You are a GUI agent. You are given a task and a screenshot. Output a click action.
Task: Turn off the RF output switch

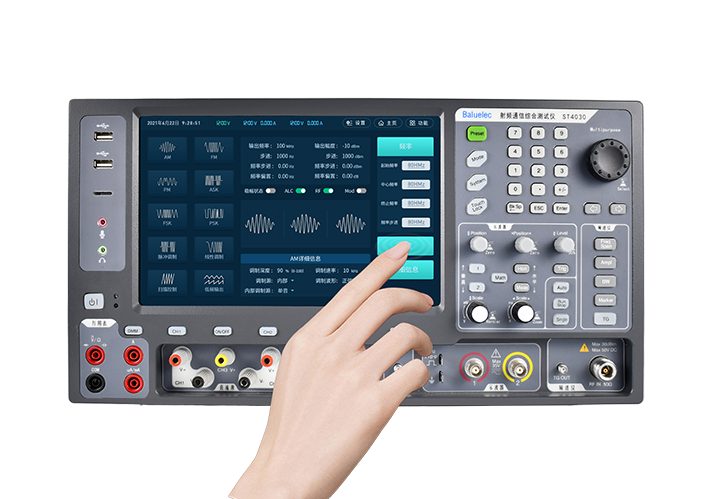click(x=327, y=189)
